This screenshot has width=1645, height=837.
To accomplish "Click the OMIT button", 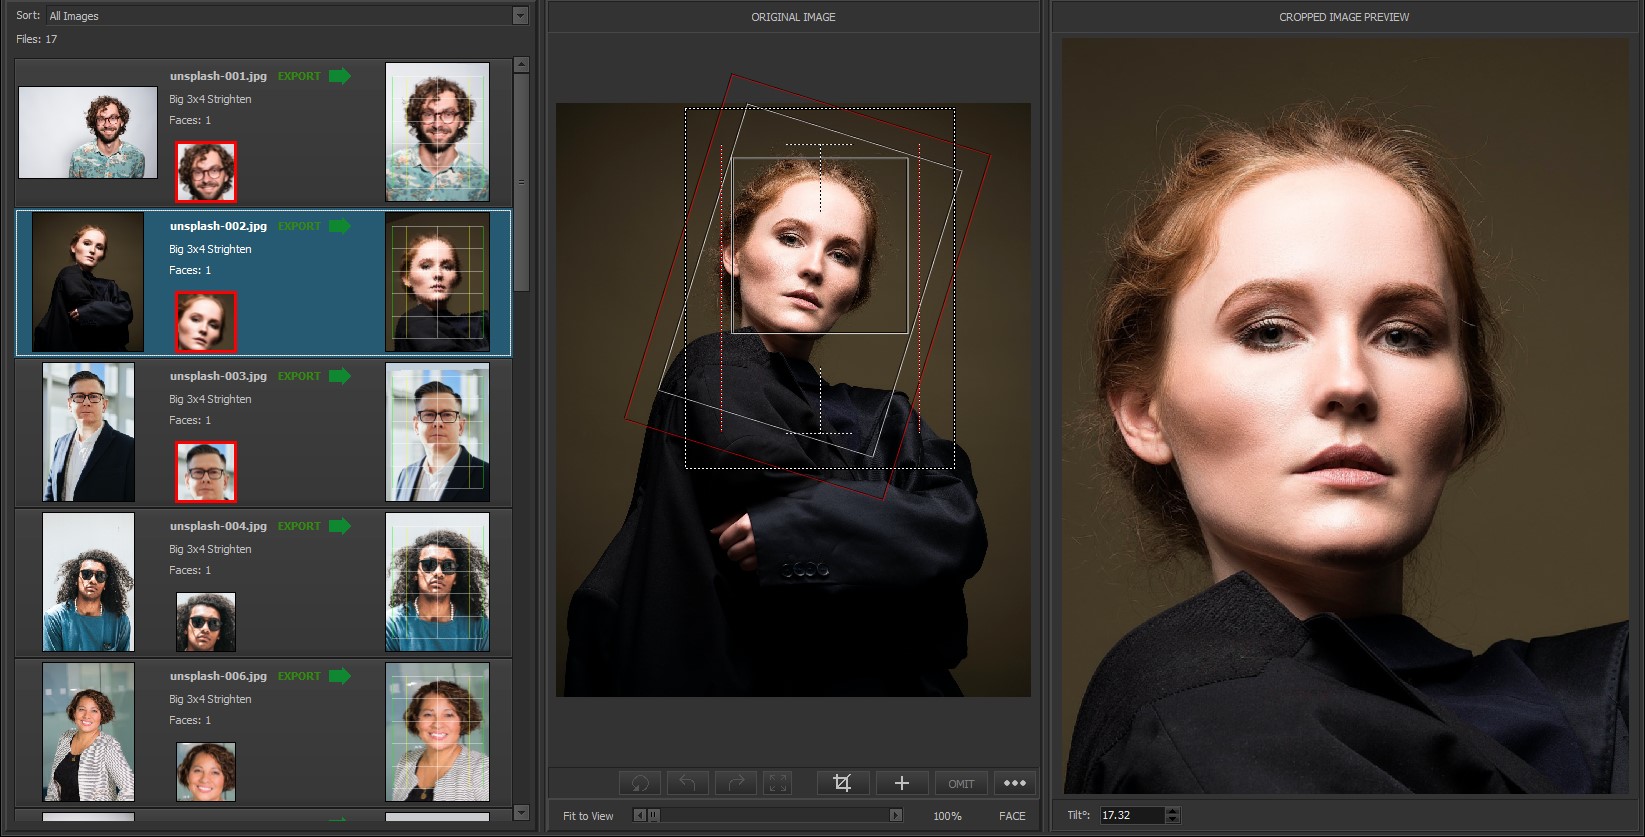I will 961,783.
